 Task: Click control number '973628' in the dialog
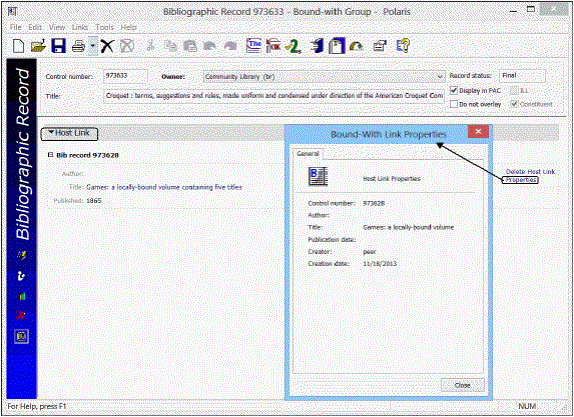point(373,203)
